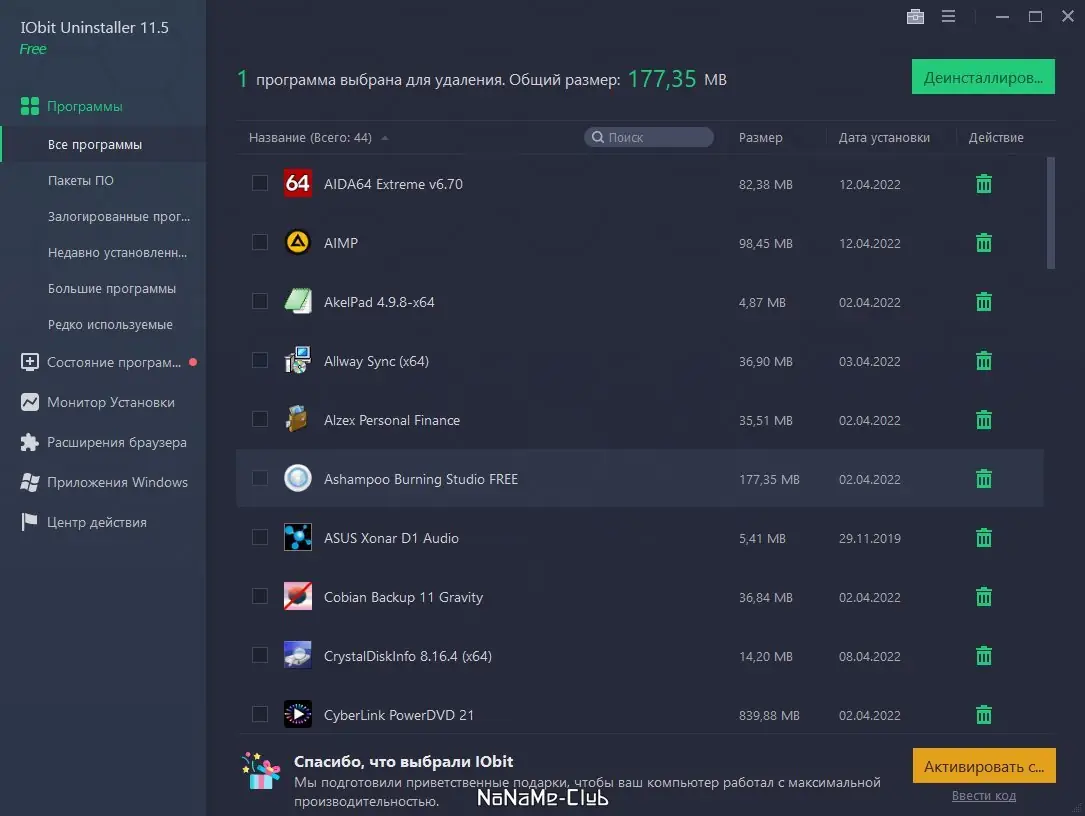Check the ASUS Xonar D1 Audio checkbox

259,537
